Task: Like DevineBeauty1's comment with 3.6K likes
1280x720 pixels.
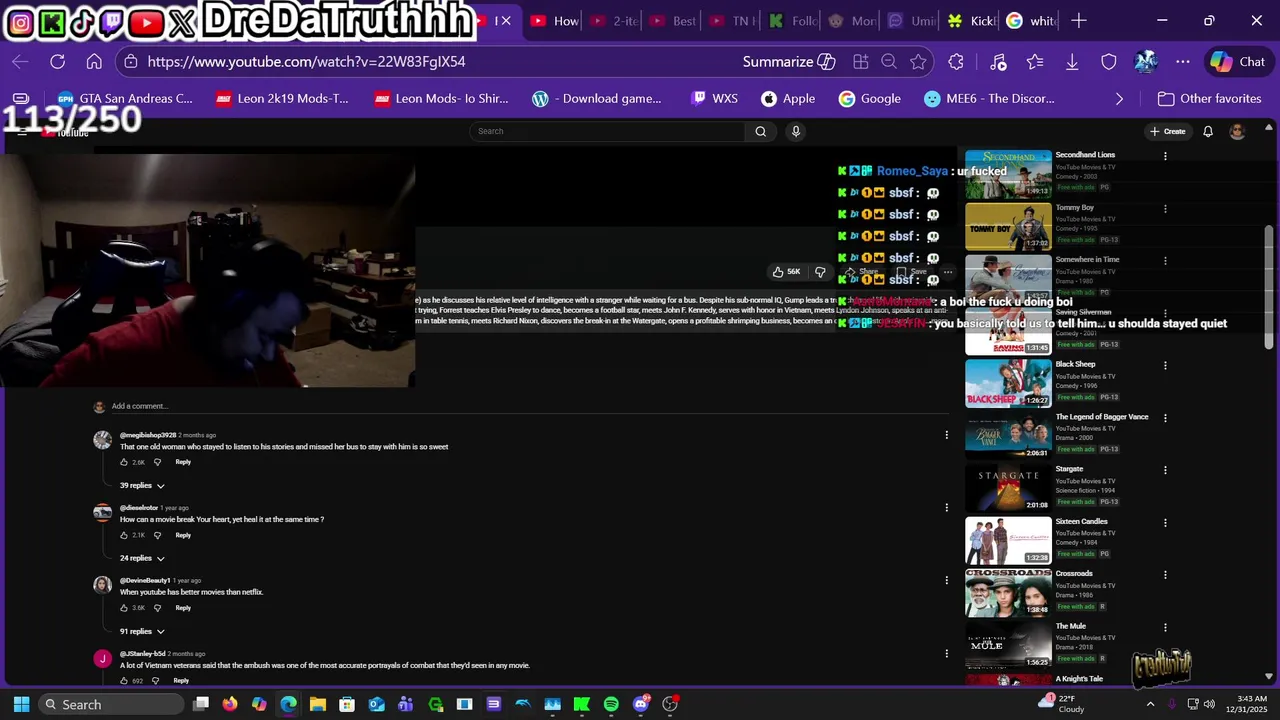Action: pyautogui.click(x=125, y=608)
